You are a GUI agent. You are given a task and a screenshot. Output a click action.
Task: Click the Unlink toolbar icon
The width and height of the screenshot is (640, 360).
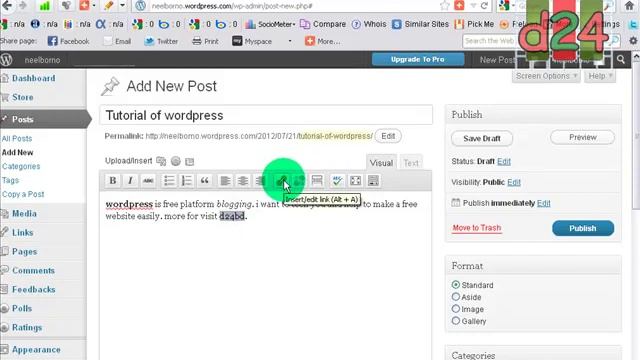[x=299, y=181]
